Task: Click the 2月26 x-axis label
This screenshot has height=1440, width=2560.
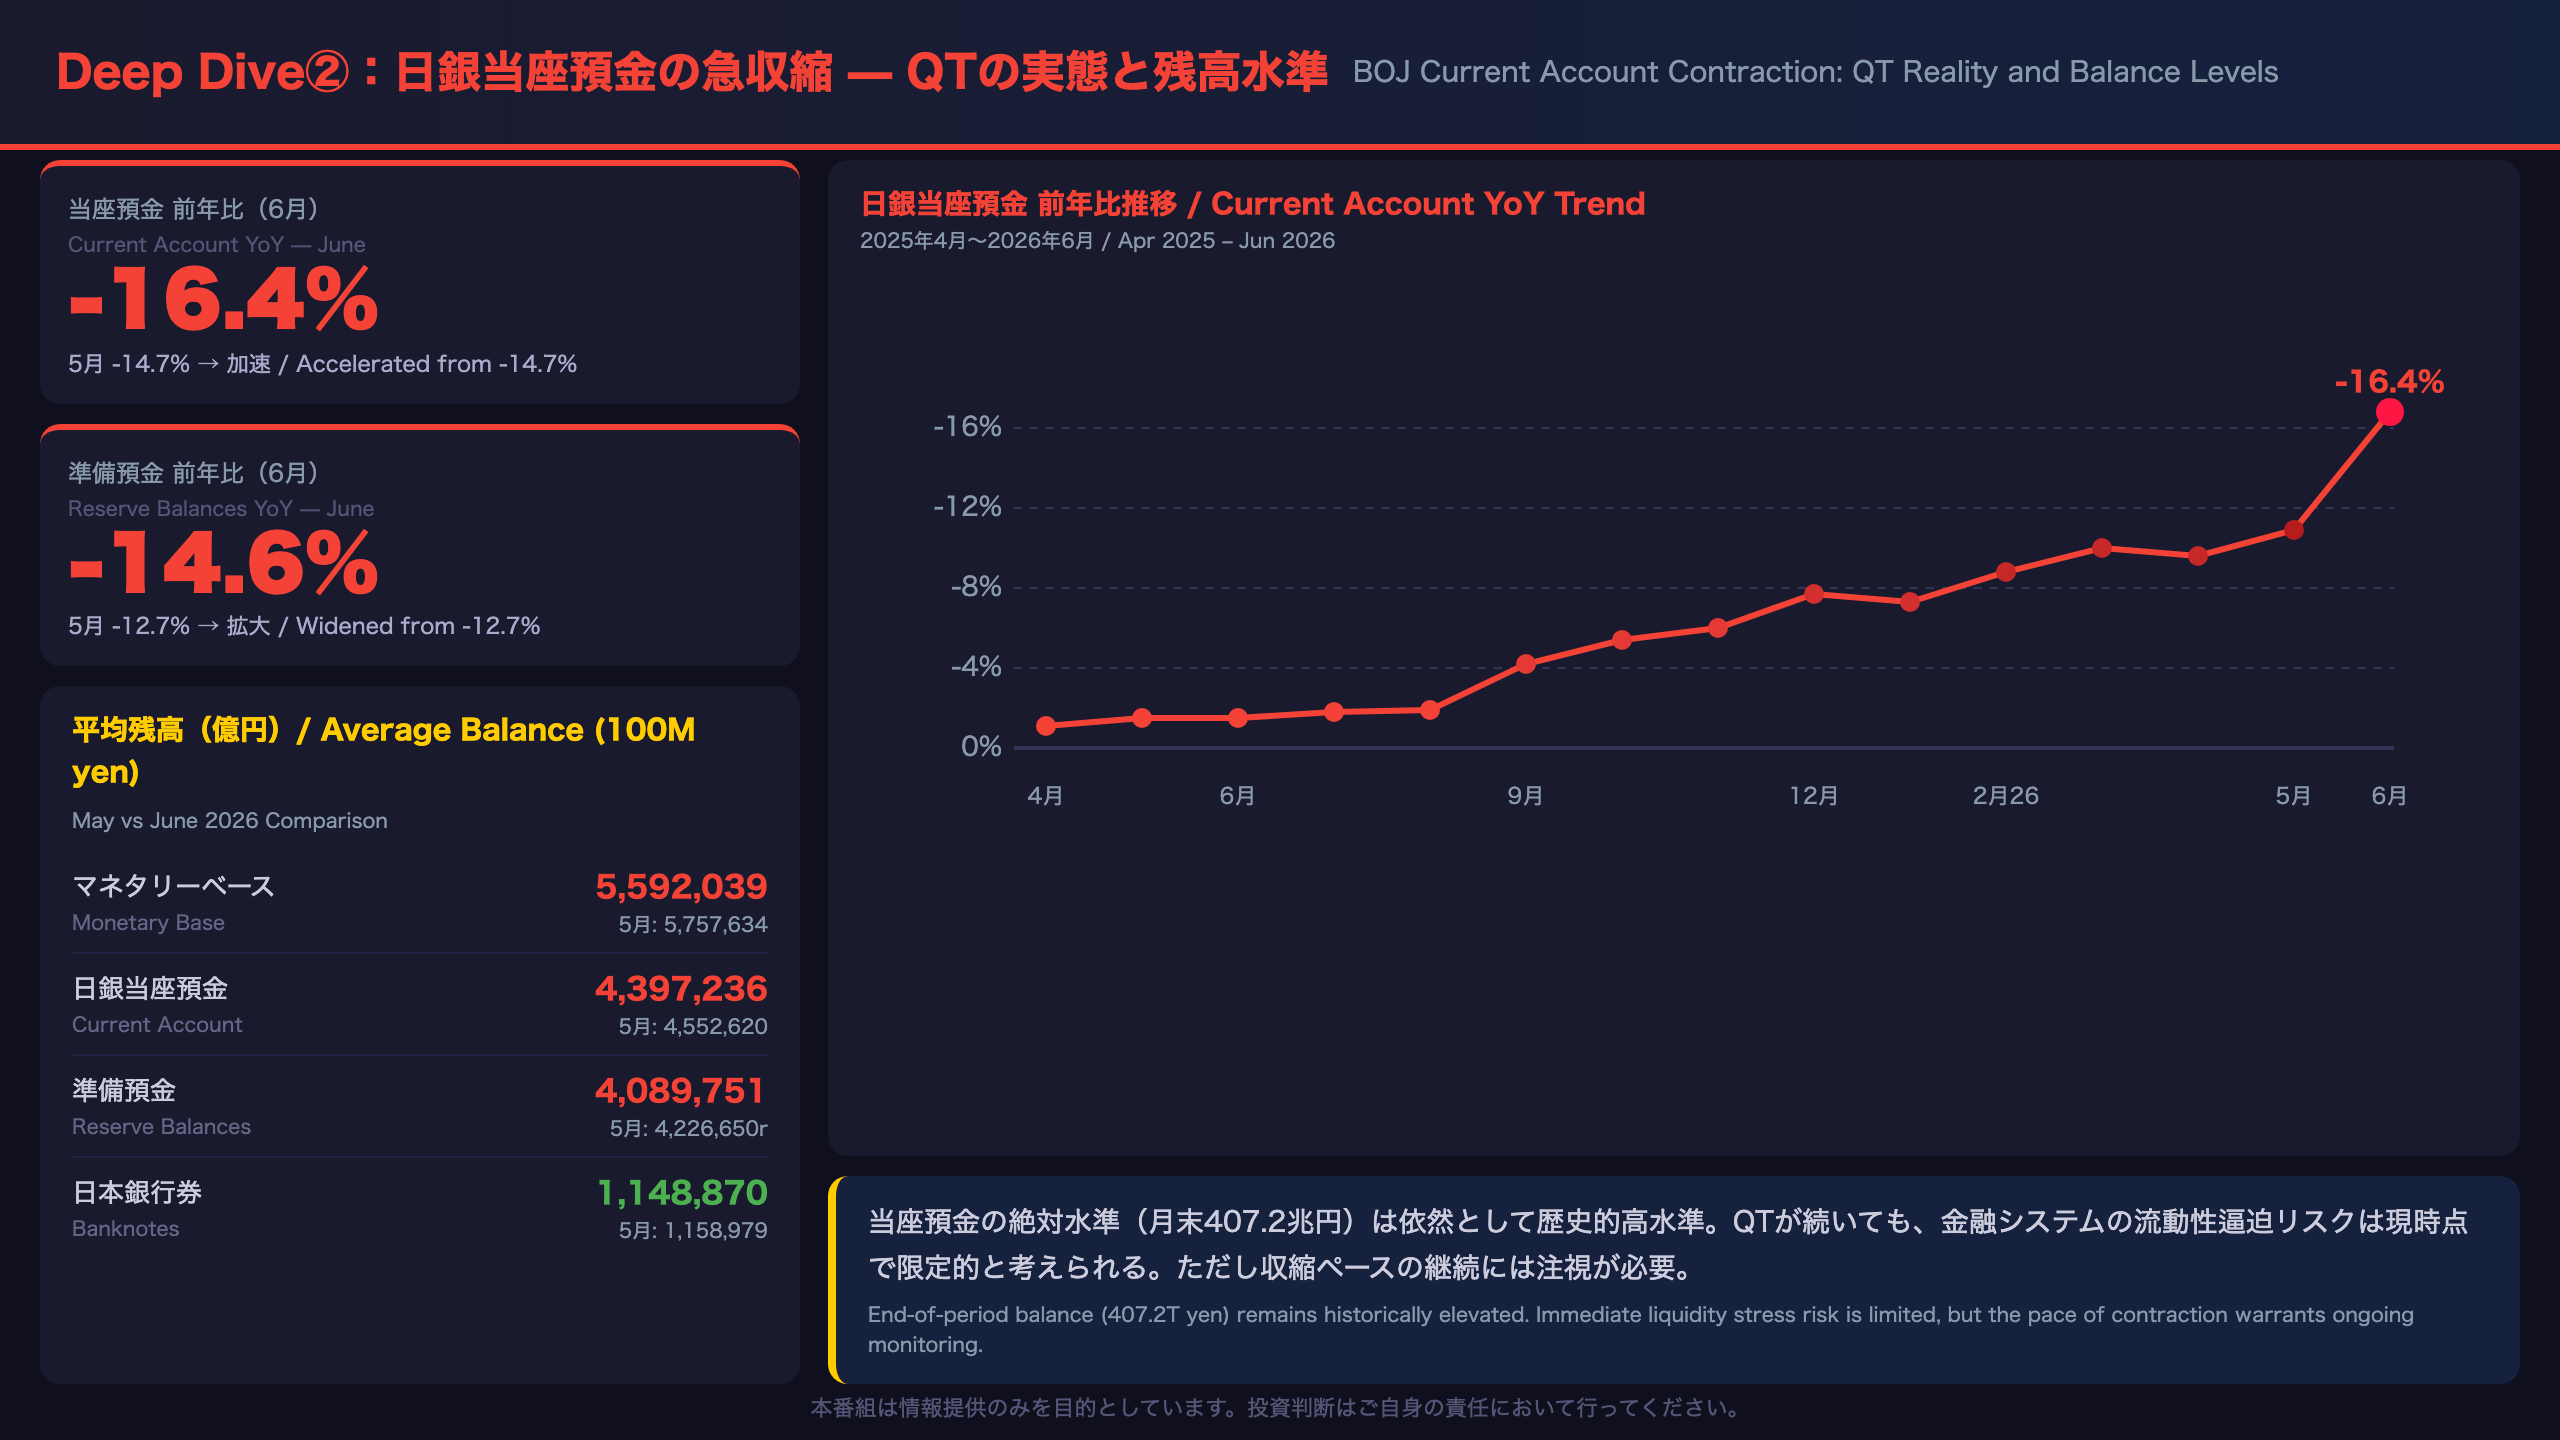Action: coord(2005,796)
